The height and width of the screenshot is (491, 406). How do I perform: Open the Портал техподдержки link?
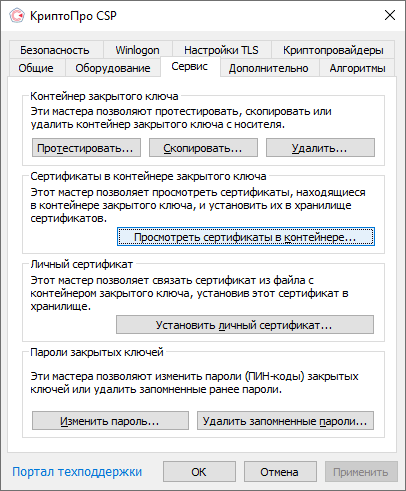(x=77, y=472)
